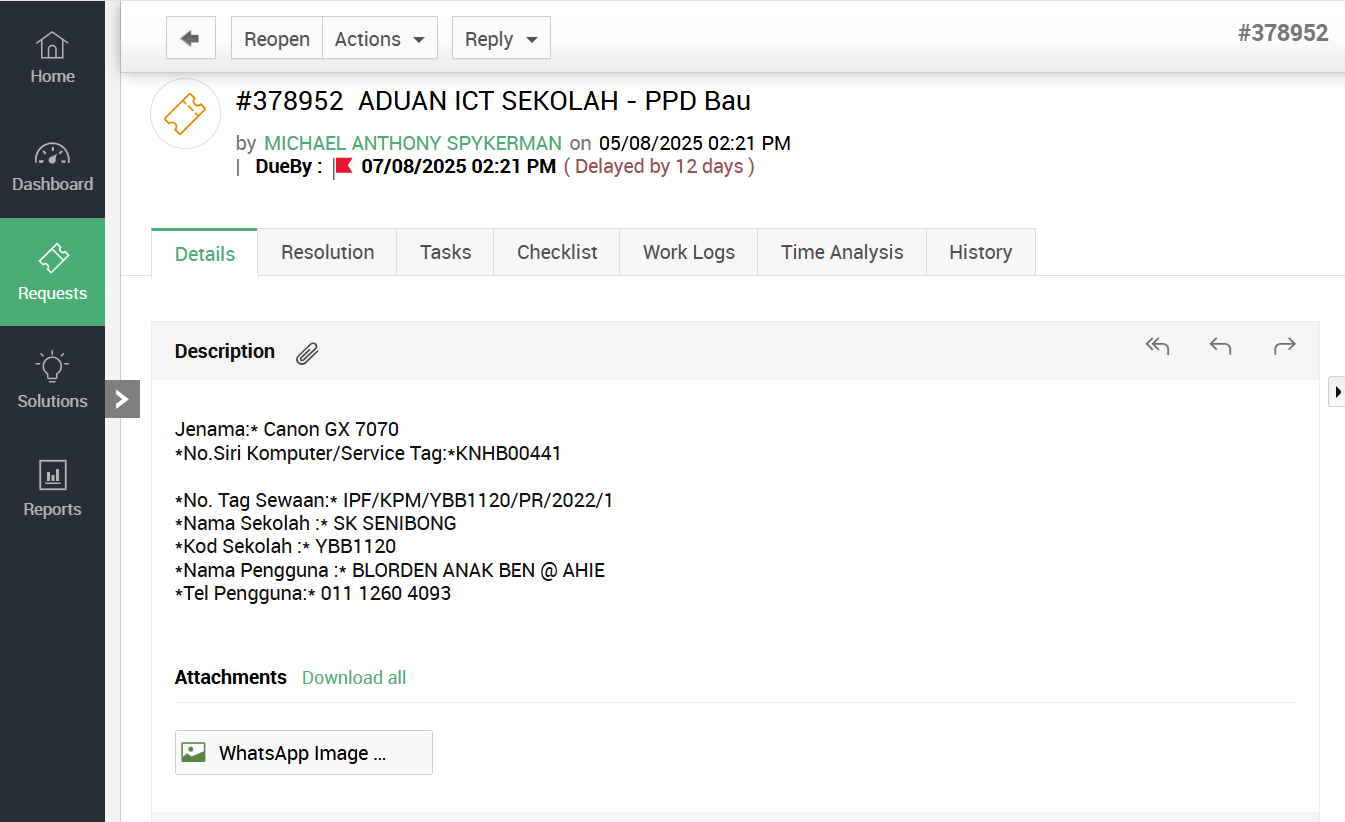
Task: Click the Forward arrow icon
Action: pos(1284,346)
